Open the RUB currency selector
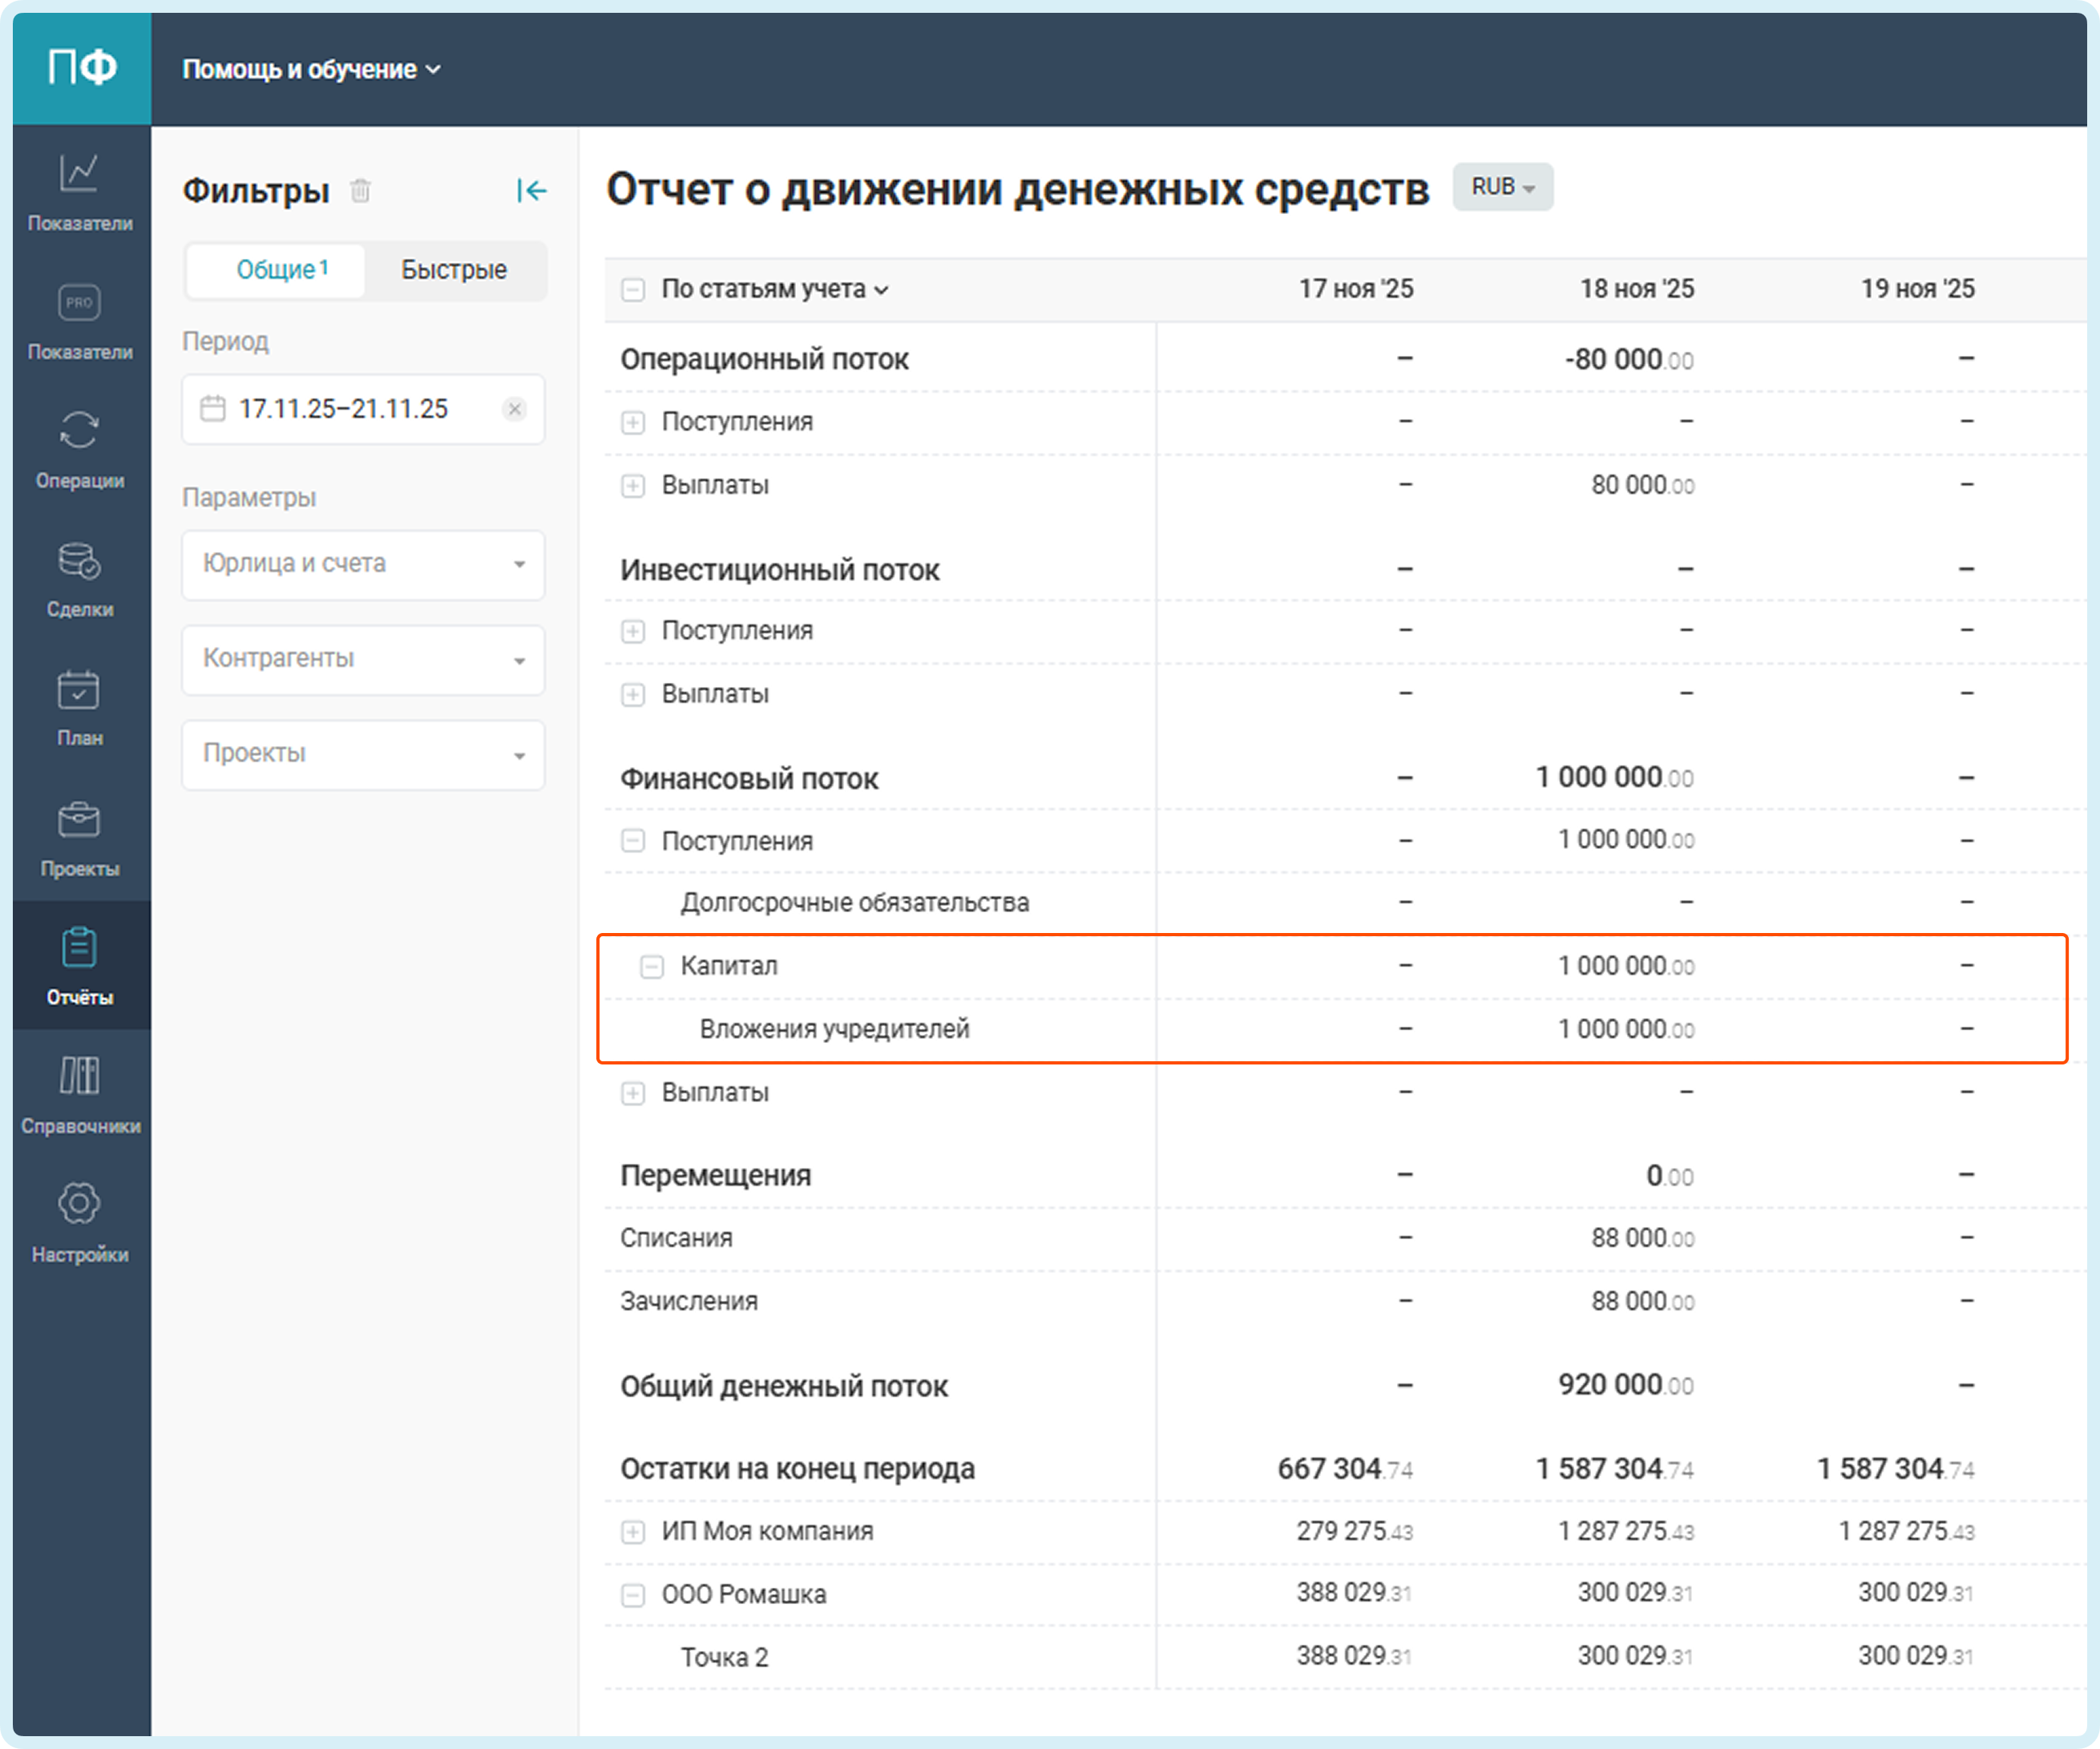 click(x=1502, y=187)
